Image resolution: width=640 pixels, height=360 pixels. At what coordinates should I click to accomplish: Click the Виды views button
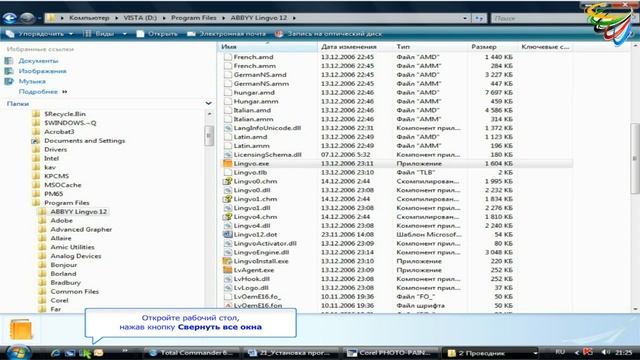click(100, 34)
